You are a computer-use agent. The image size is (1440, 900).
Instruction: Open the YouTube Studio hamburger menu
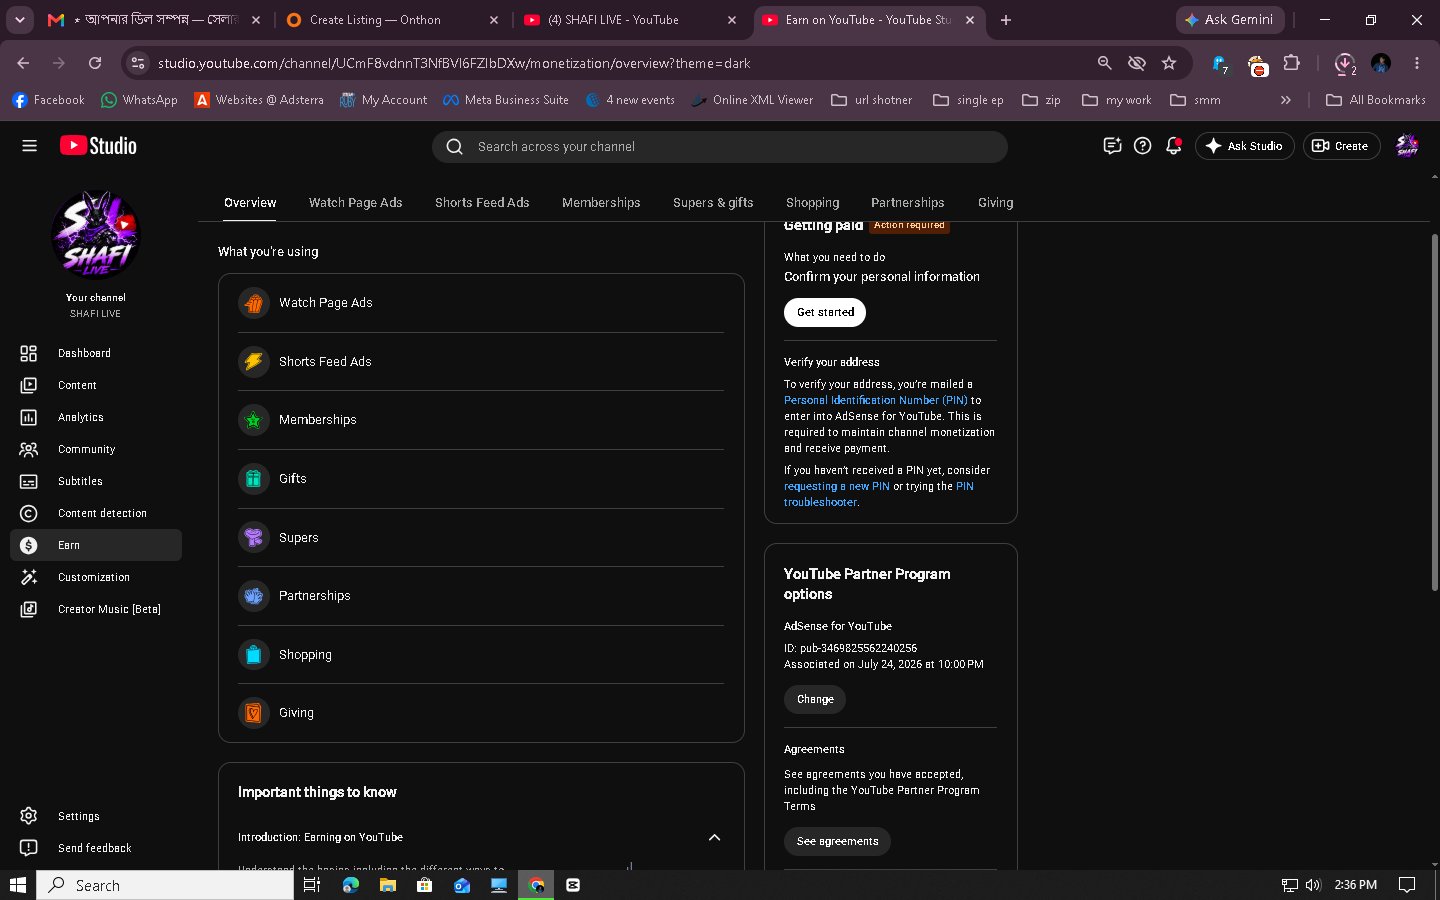tap(29, 146)
